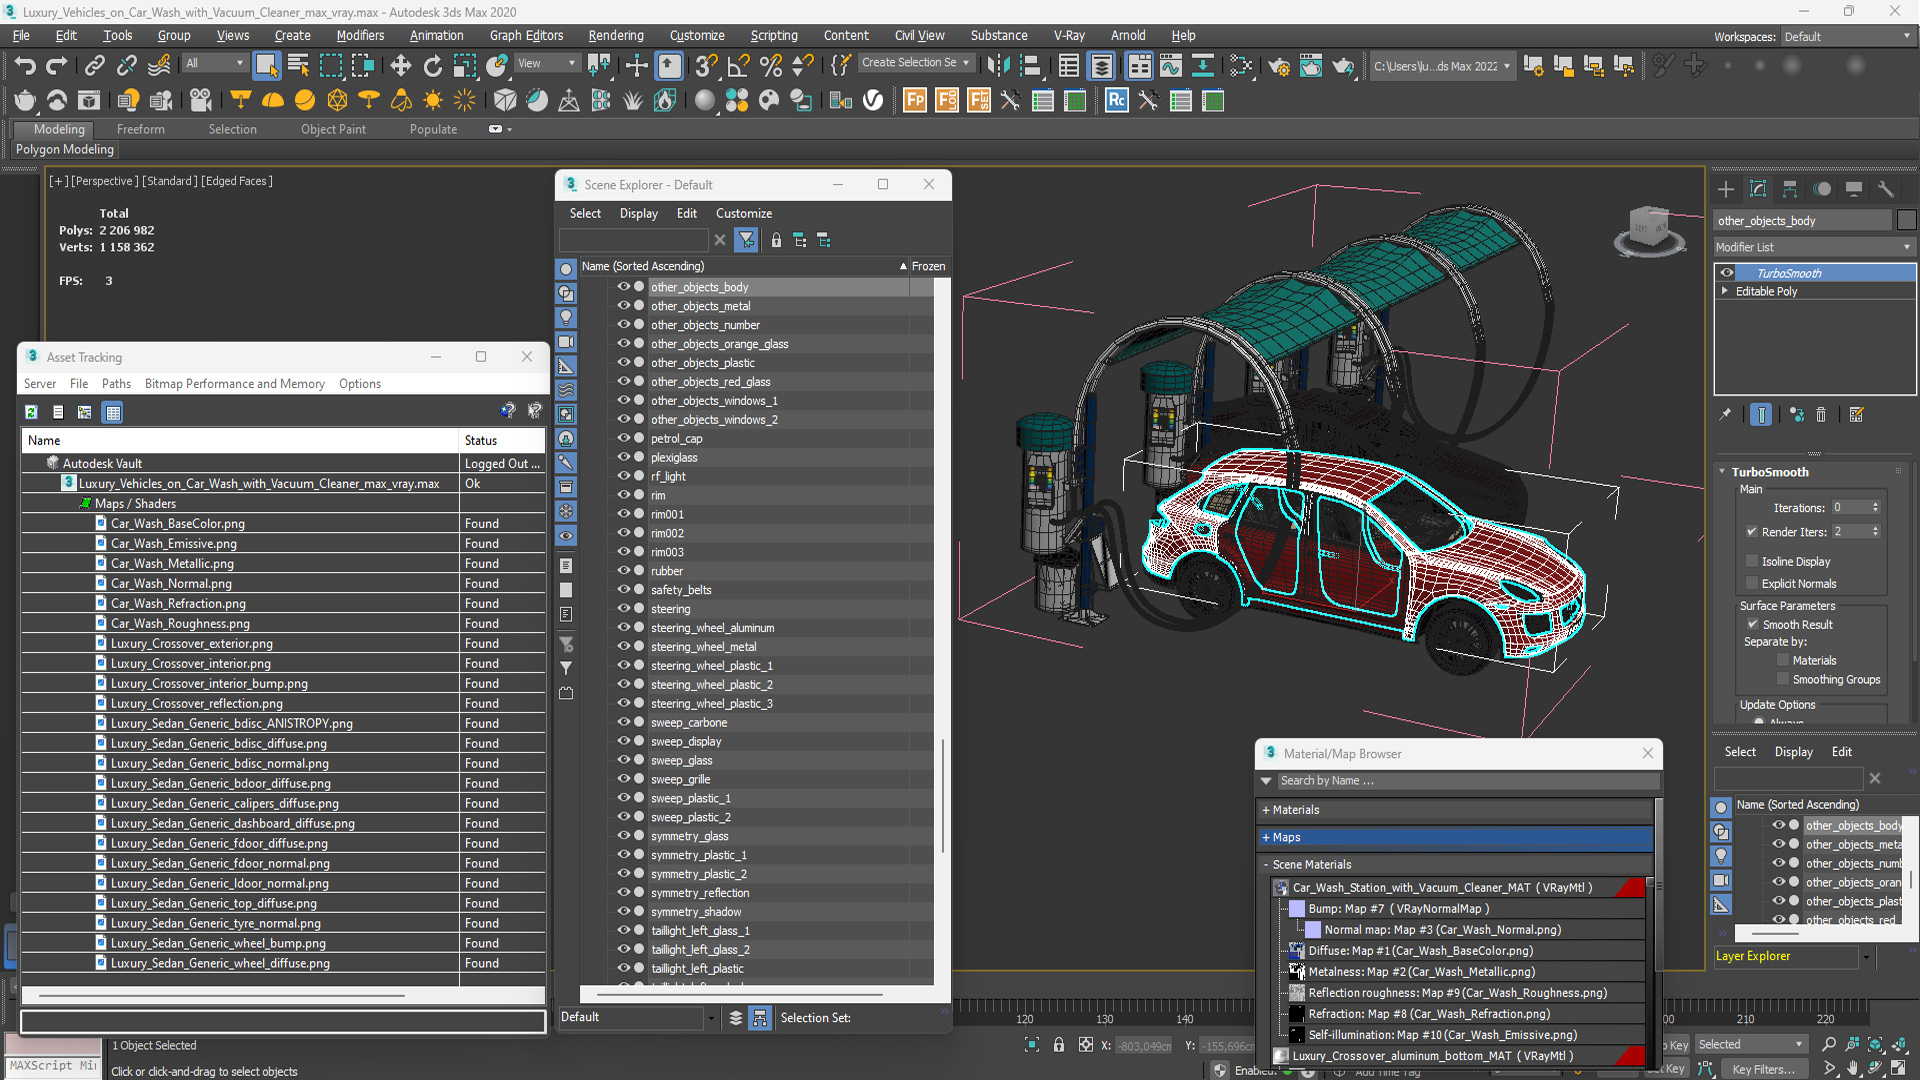Click the Link tool in main toolbar
Image resolution: width=1920 pixels, height=1080 pixels.
point(94,66)
